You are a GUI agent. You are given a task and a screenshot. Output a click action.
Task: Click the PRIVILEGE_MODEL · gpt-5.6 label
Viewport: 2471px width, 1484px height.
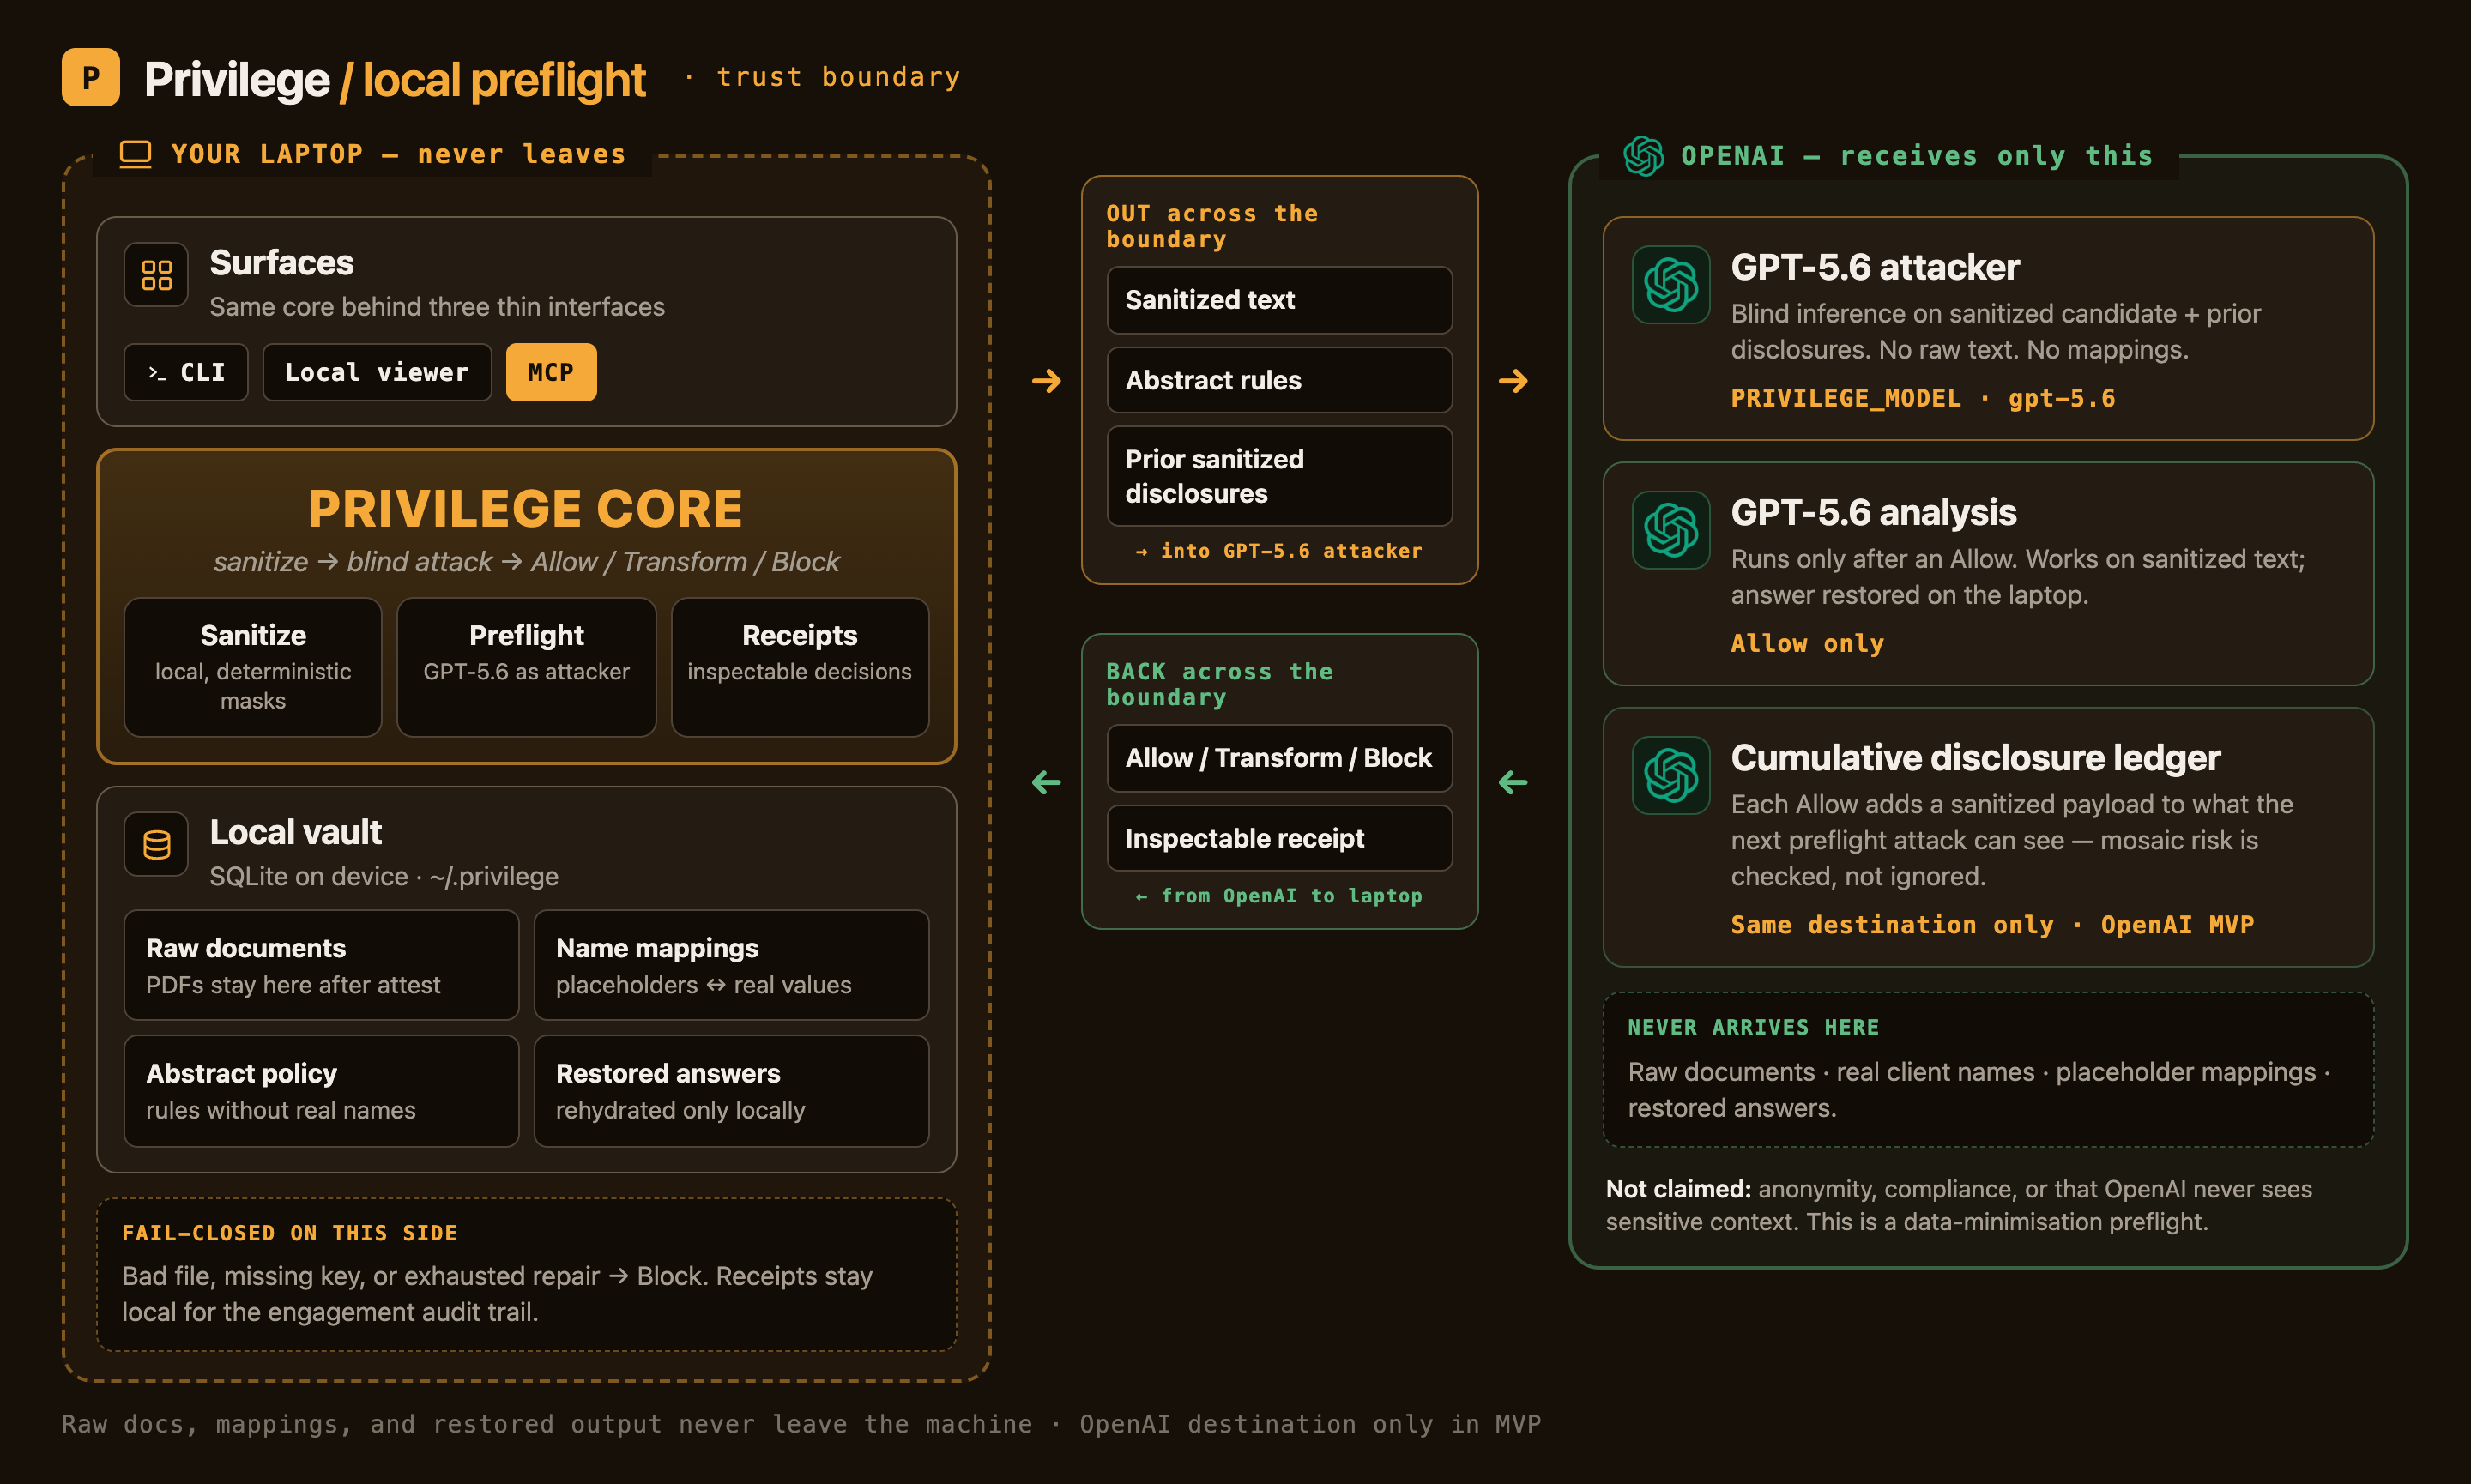[x=1923, y=398]
